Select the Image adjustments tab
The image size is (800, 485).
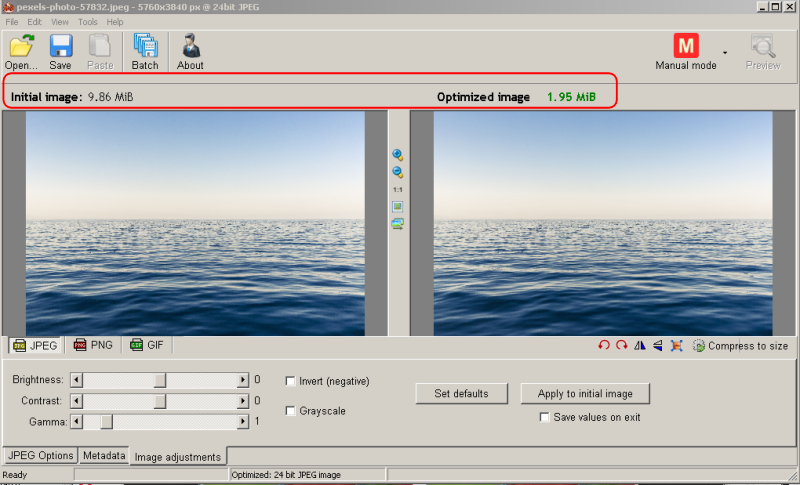click(178, 457)
